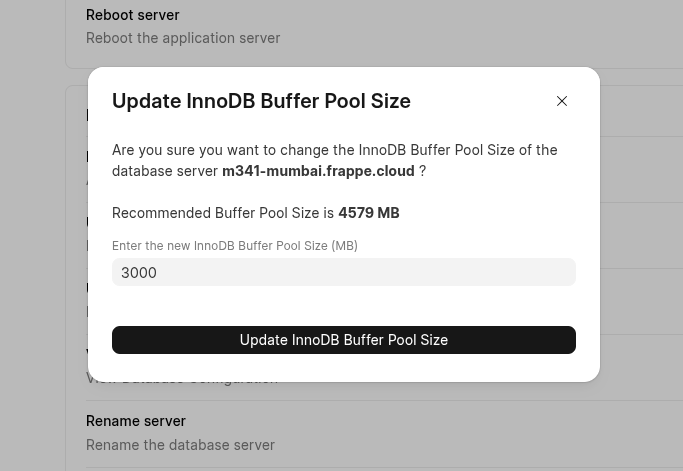Close the Update InnoDB Buffer Pool dialog
The height and width of the screenshot is (471, 683).
562,101
